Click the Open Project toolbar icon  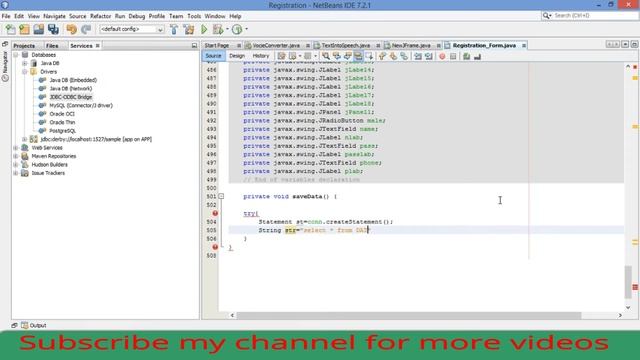coord(39,29)
